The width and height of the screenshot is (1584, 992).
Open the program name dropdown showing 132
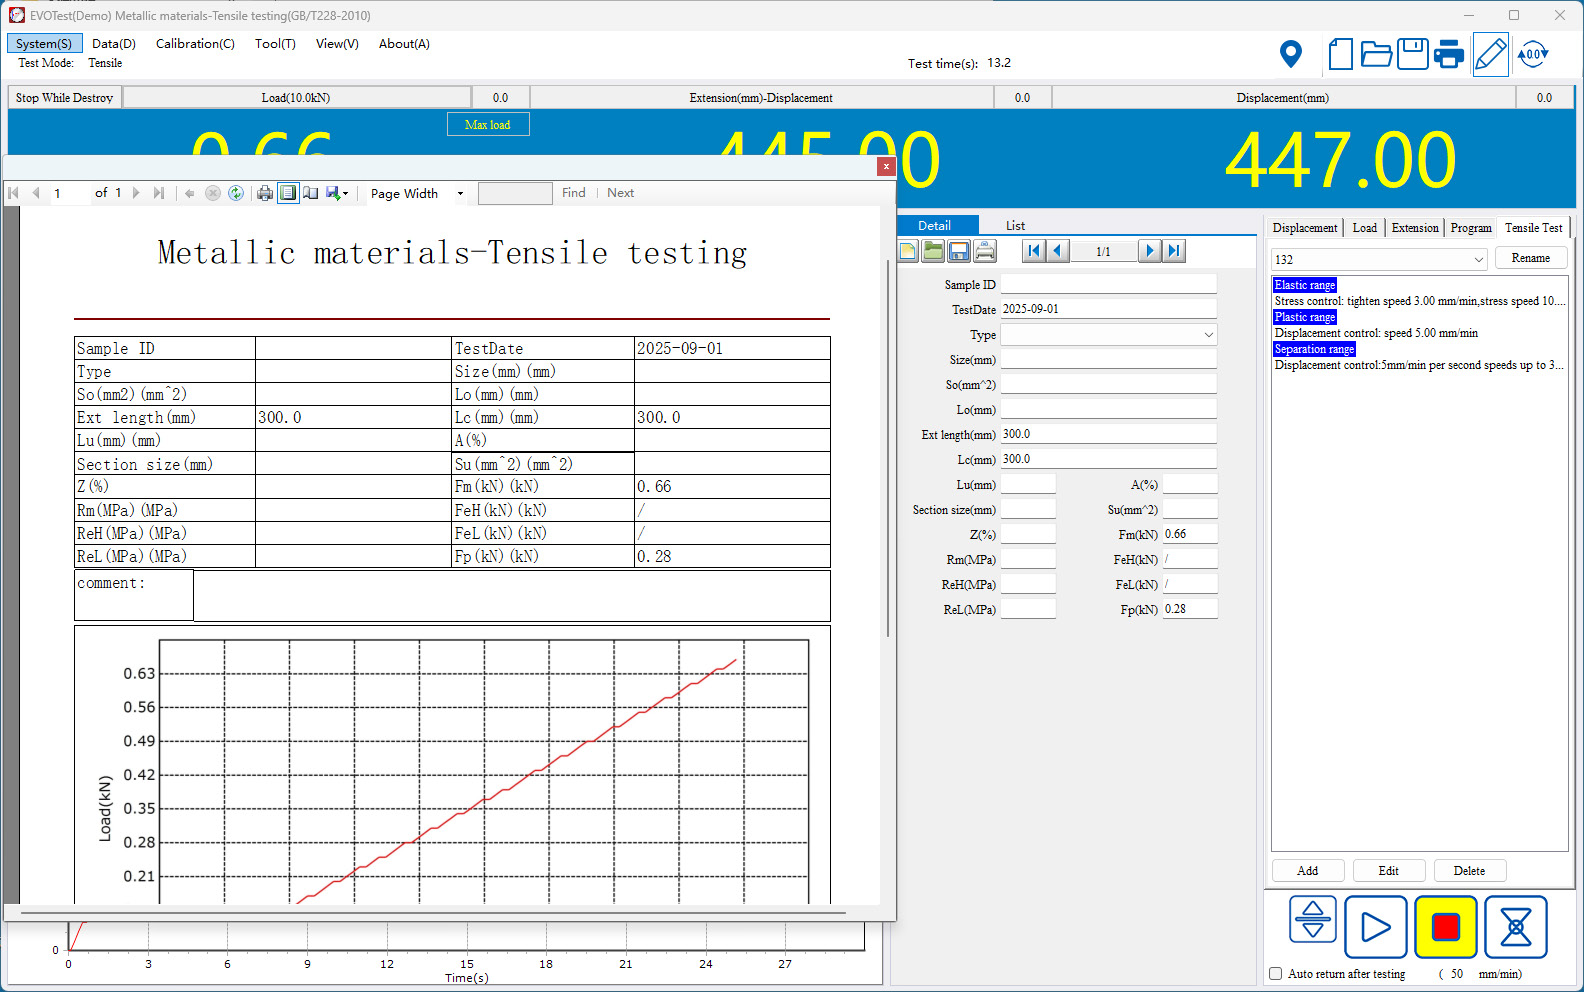pos(1478,259)
